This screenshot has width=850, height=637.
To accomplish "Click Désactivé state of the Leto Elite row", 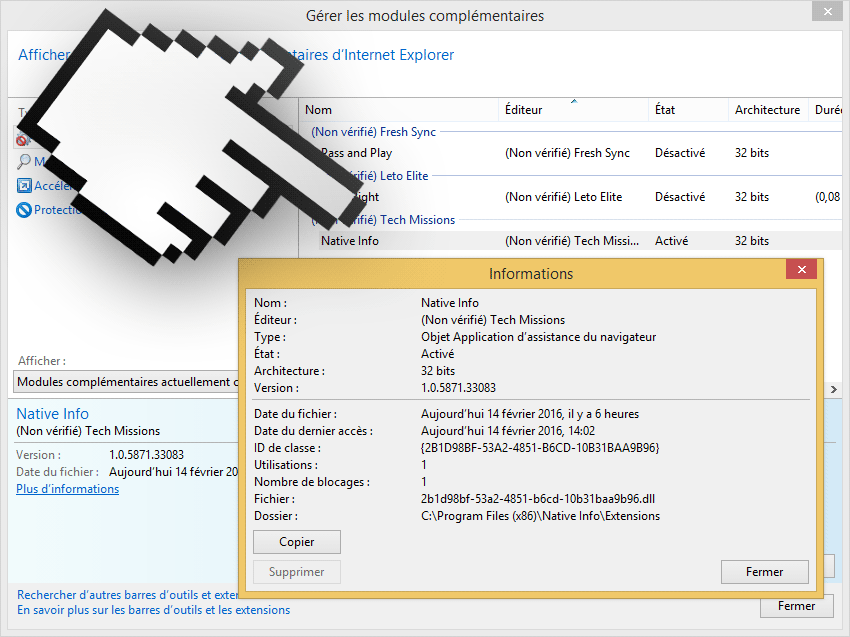I will click(x=680, y=197).
